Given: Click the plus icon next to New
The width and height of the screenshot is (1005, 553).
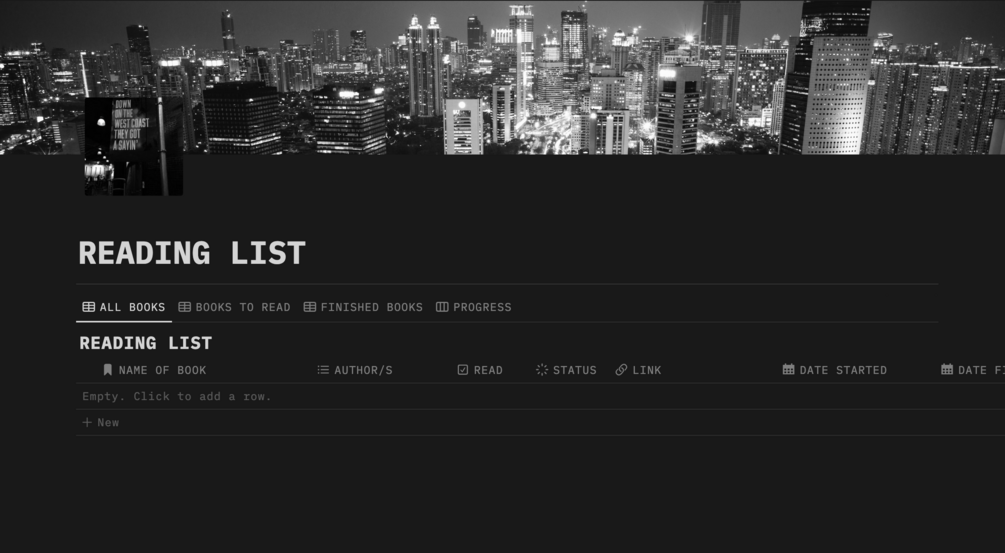Looking at the screenshot, I should 87,422.
